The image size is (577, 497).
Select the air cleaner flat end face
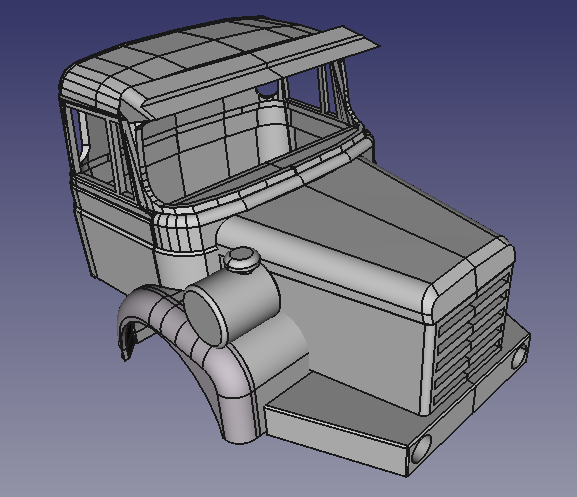(205, 315)
